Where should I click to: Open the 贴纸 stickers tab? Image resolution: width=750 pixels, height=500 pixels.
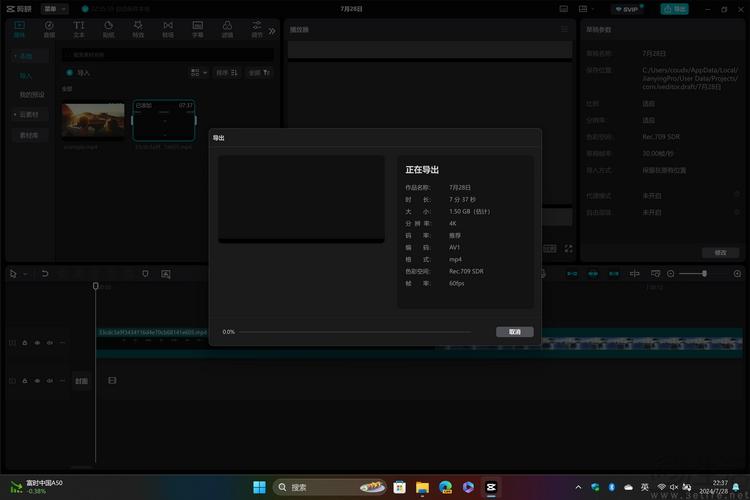tap(109, 29)
